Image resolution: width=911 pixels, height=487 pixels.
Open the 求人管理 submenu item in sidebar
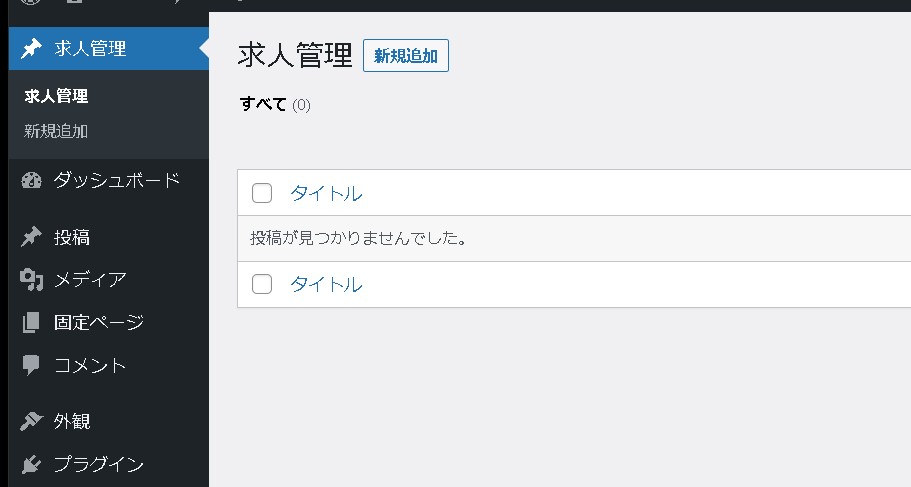[56, 97]
